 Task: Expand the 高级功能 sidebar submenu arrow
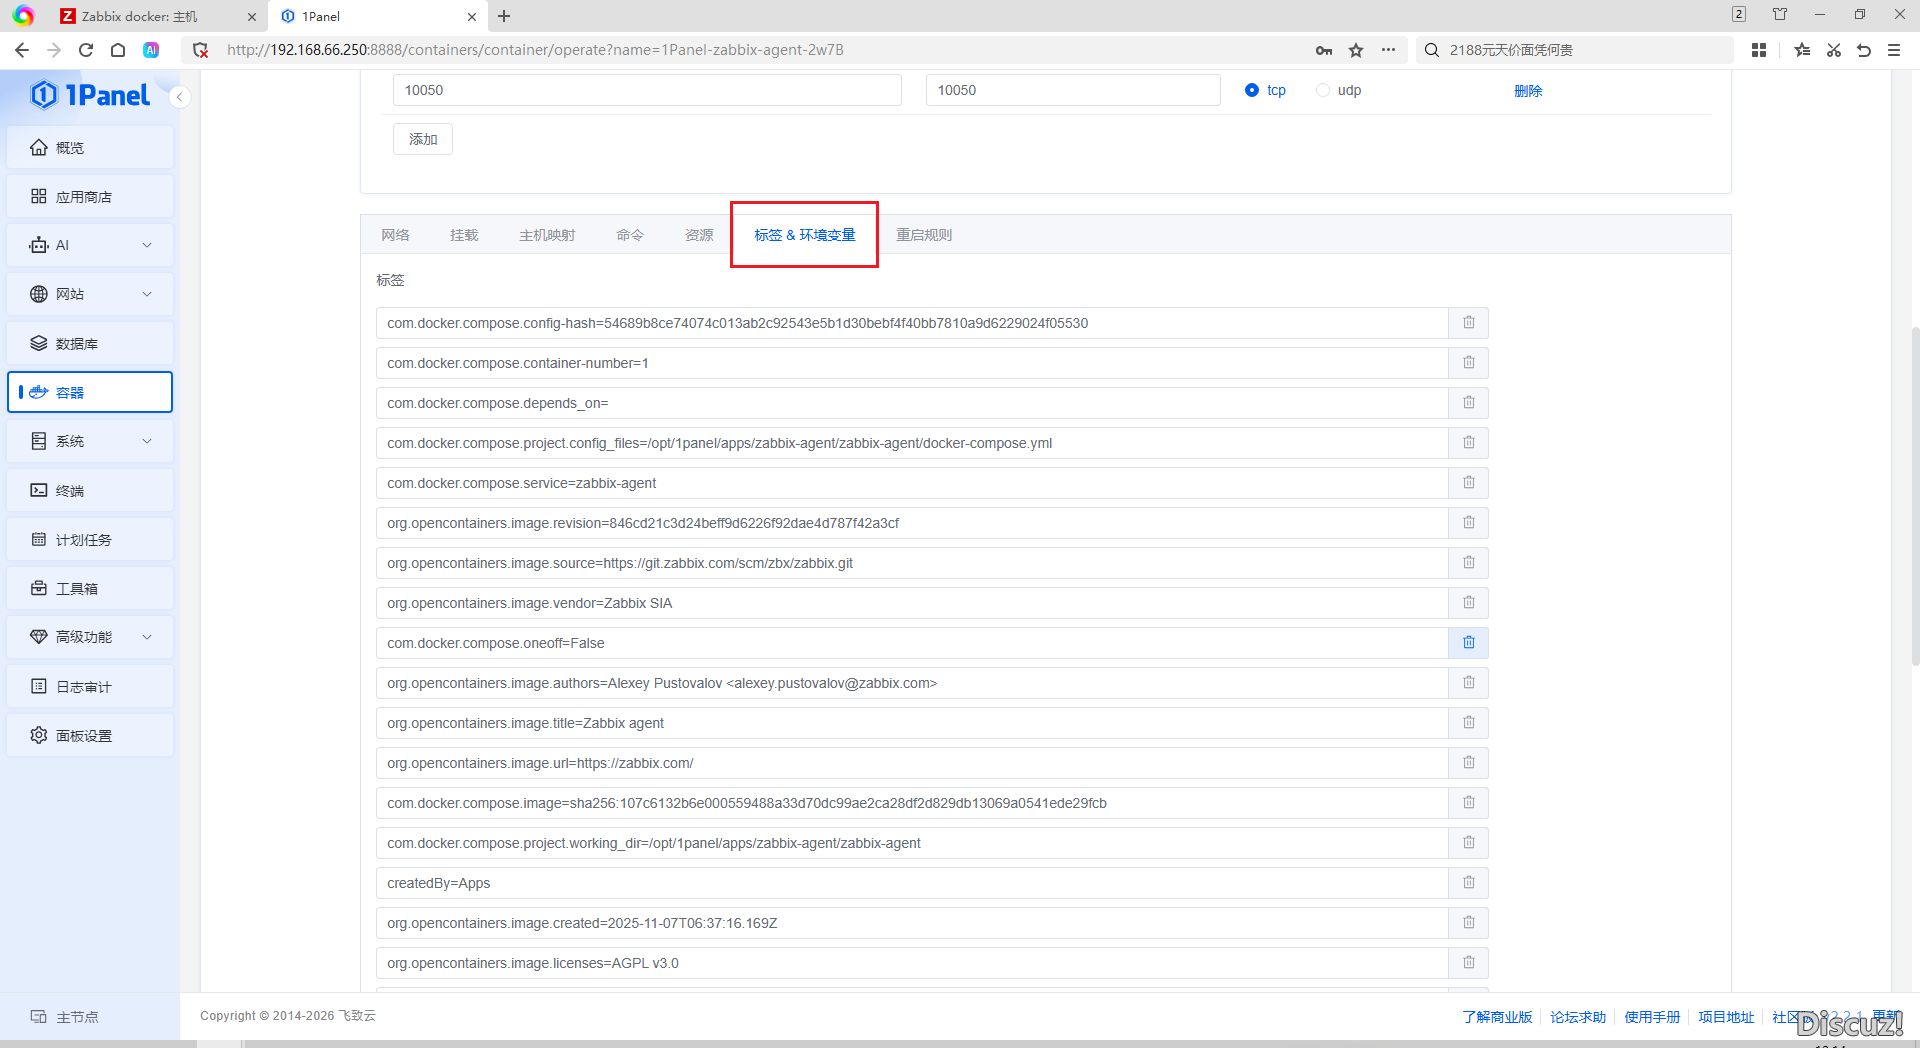point(147,637)
